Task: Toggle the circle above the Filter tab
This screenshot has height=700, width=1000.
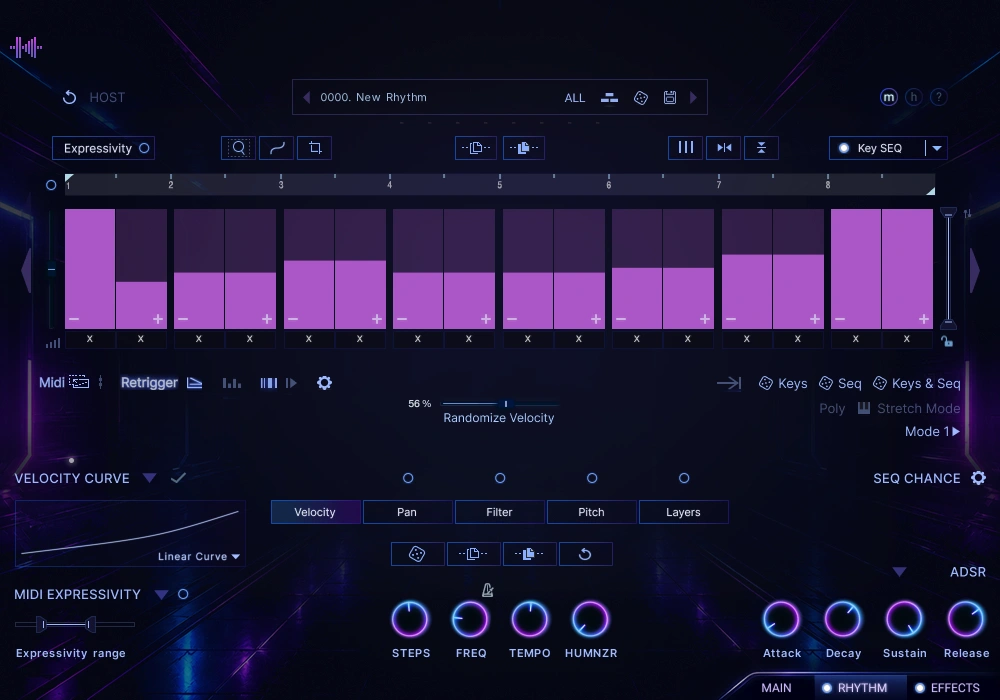Action: click(500, 478)
